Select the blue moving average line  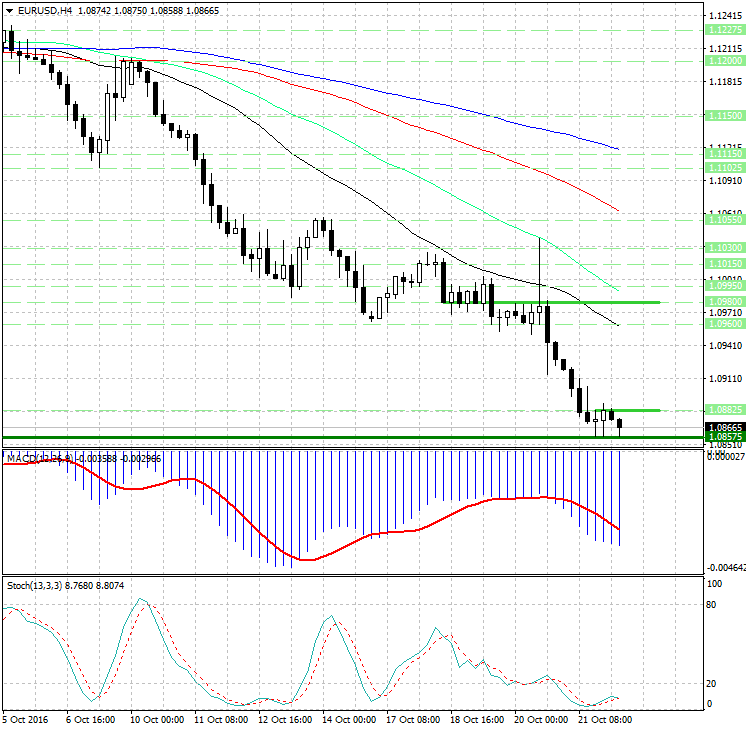(x=400, y=89)
